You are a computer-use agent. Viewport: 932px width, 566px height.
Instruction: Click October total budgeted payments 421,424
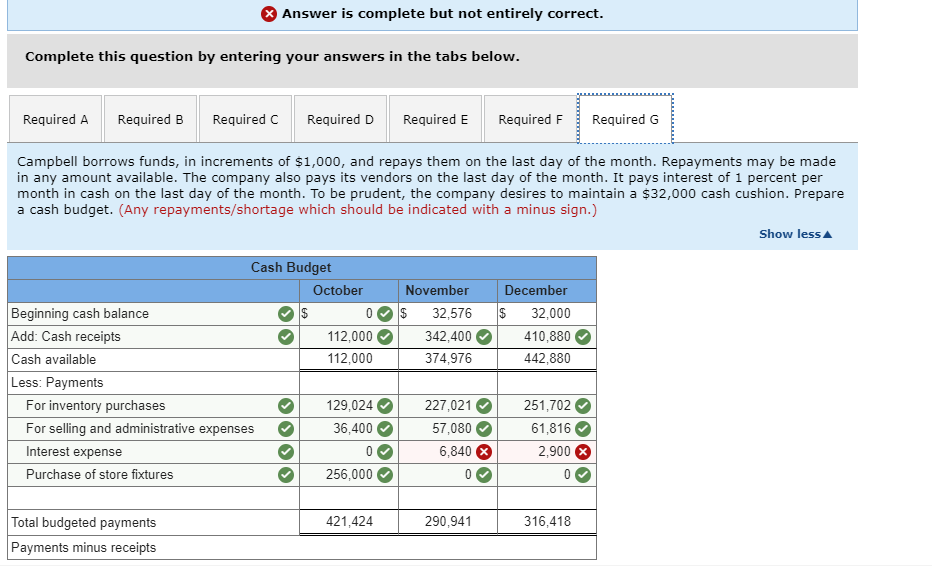pos(350,521)
